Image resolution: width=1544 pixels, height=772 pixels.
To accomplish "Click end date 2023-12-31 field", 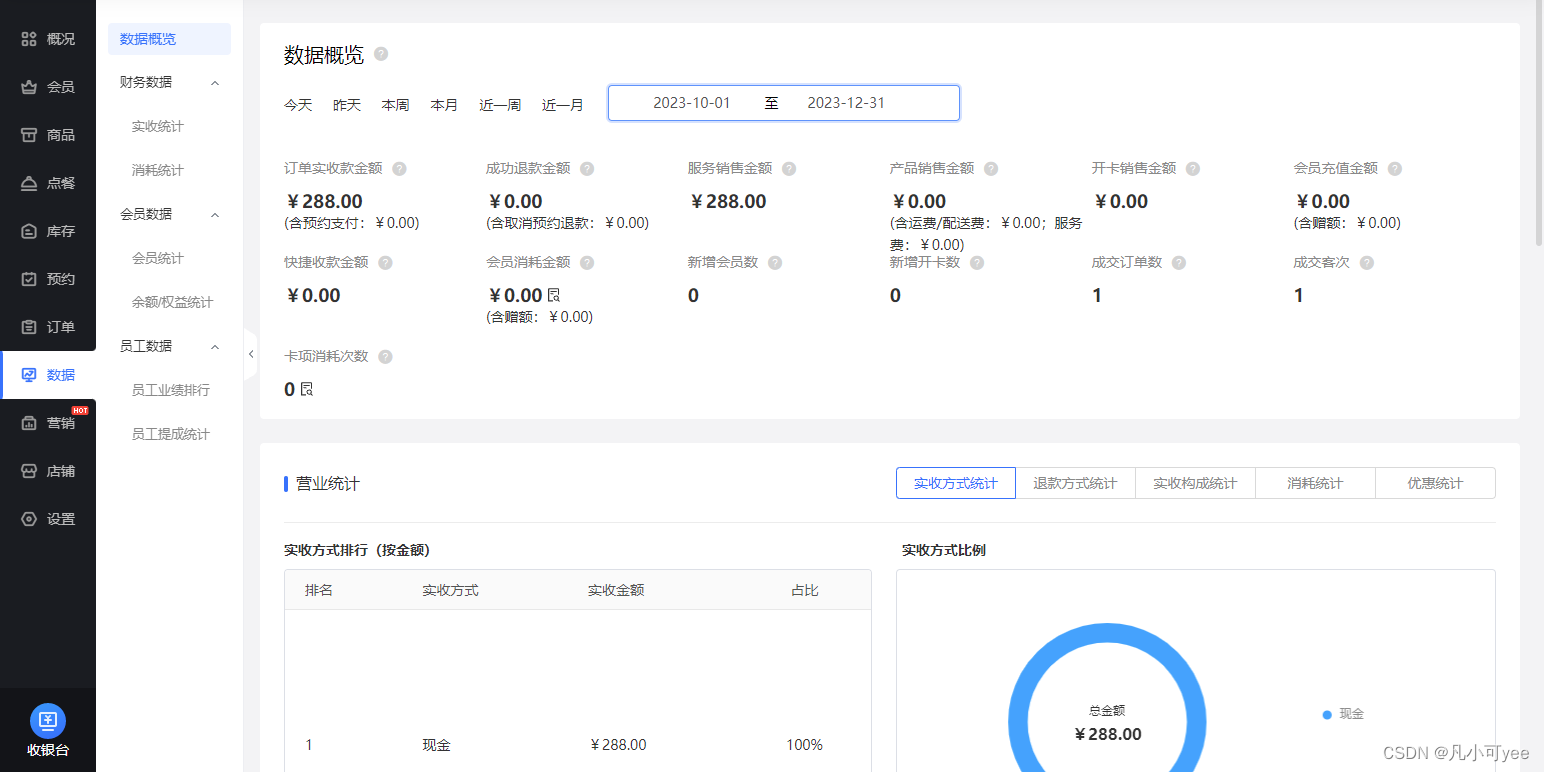I will [x=846, y=103].
